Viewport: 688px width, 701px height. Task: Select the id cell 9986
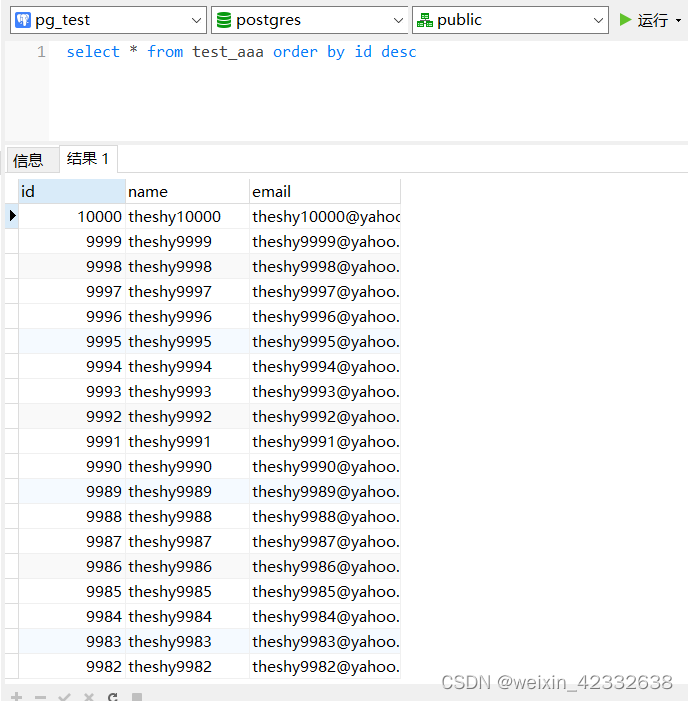(x=72, y=566)
